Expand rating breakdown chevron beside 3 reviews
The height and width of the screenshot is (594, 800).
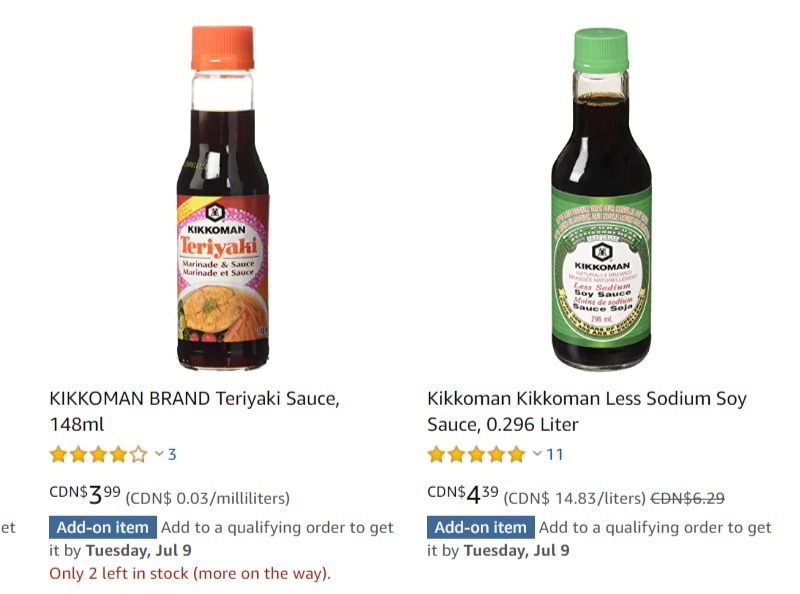[159, 453]
